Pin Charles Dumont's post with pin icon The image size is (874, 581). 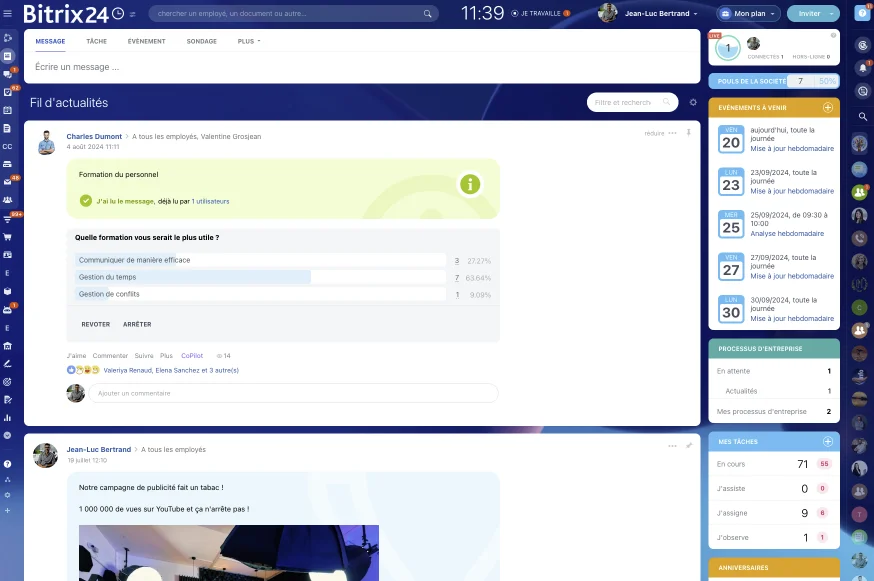click(688, 133)
